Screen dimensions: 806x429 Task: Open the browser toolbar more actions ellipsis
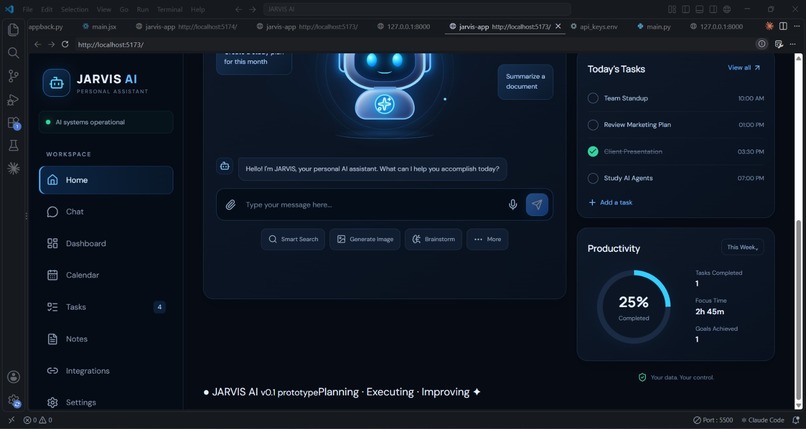pyautogui.click(x=793, y=45)
